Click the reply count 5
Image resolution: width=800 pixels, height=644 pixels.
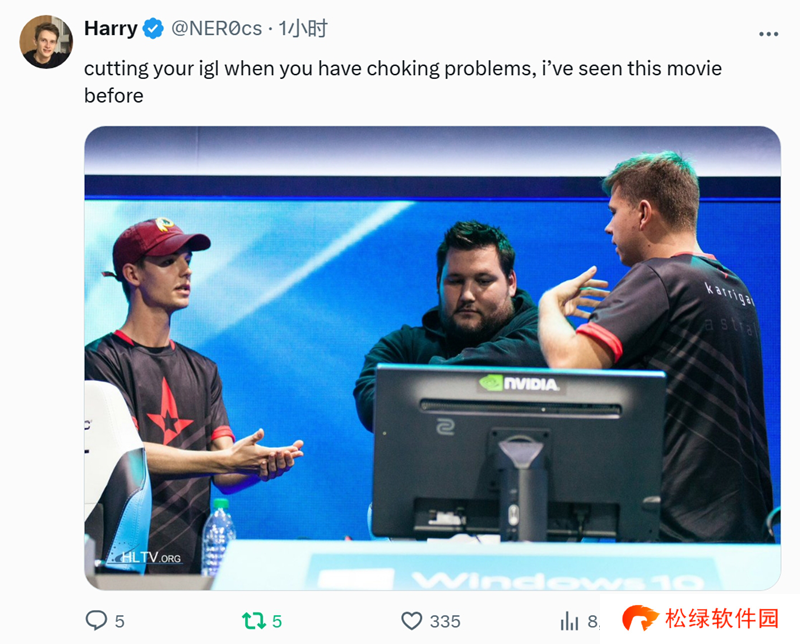119,621
